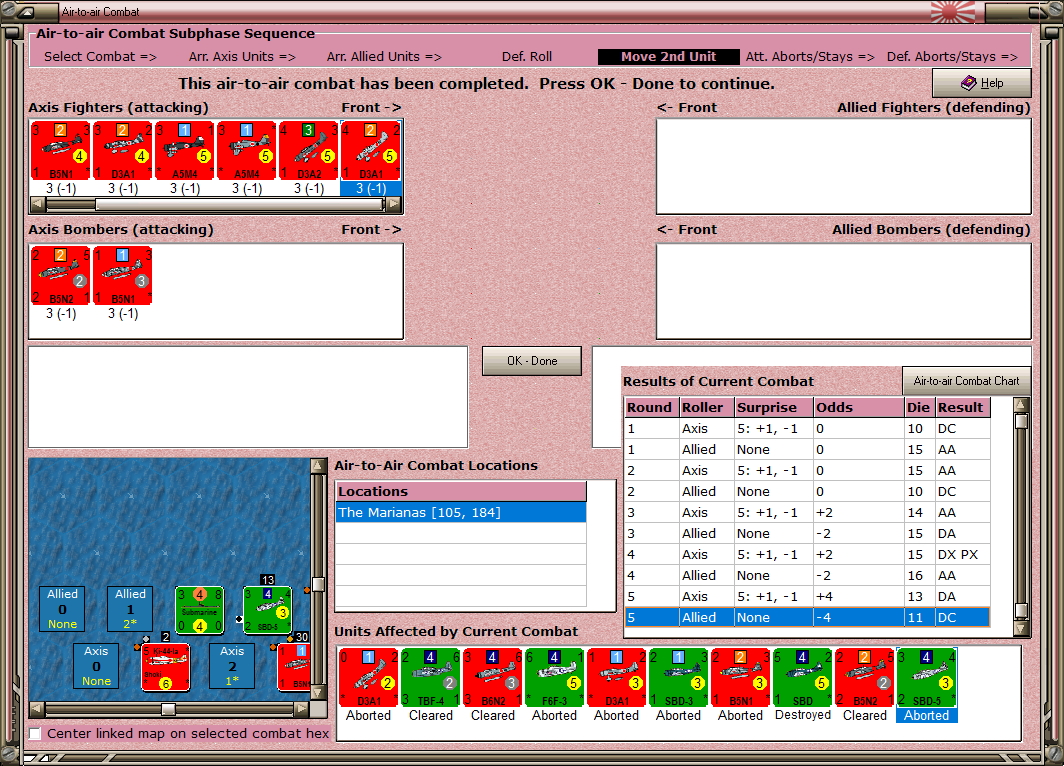Click the Axis 2 1* box on map
The image size is (1064, 766).
click(x=232, y=666)
